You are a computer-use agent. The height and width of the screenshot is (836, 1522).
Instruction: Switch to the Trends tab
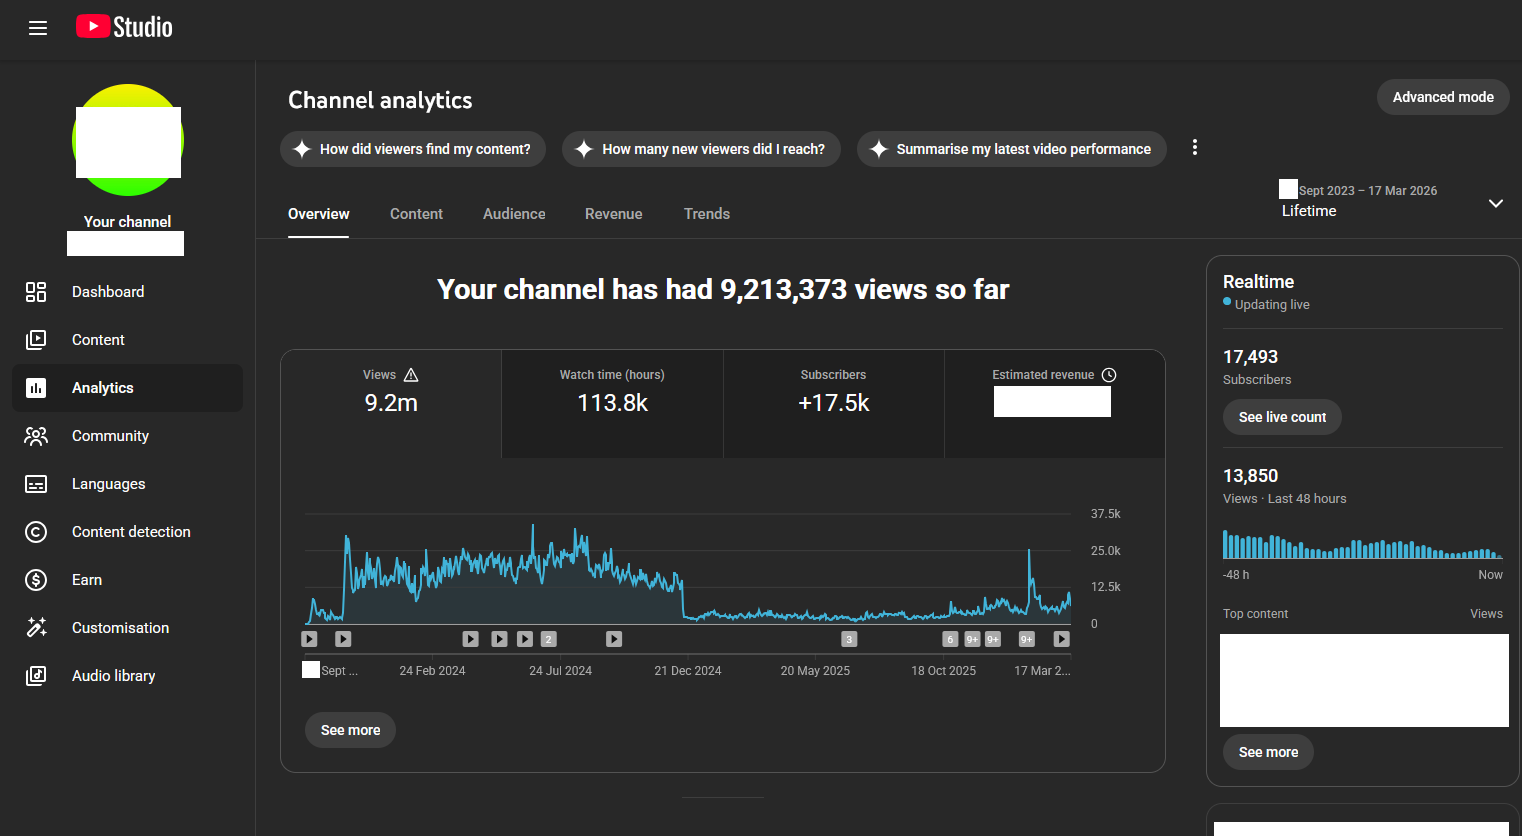[x=707, y=214]
